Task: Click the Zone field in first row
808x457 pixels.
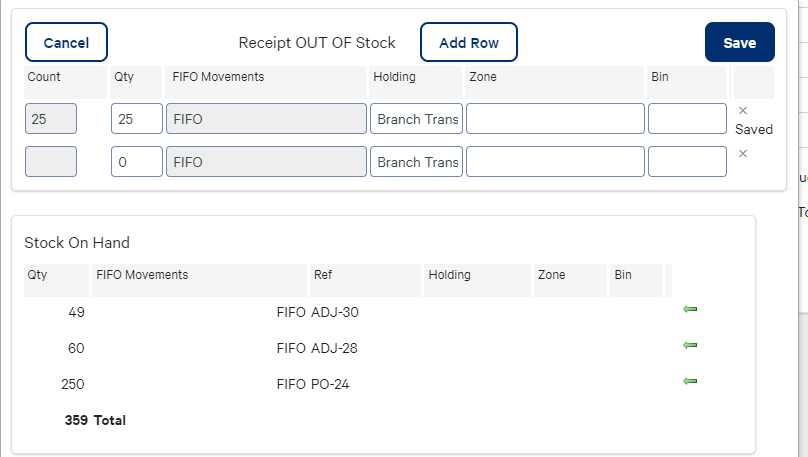Action: [x=555, y=119]
